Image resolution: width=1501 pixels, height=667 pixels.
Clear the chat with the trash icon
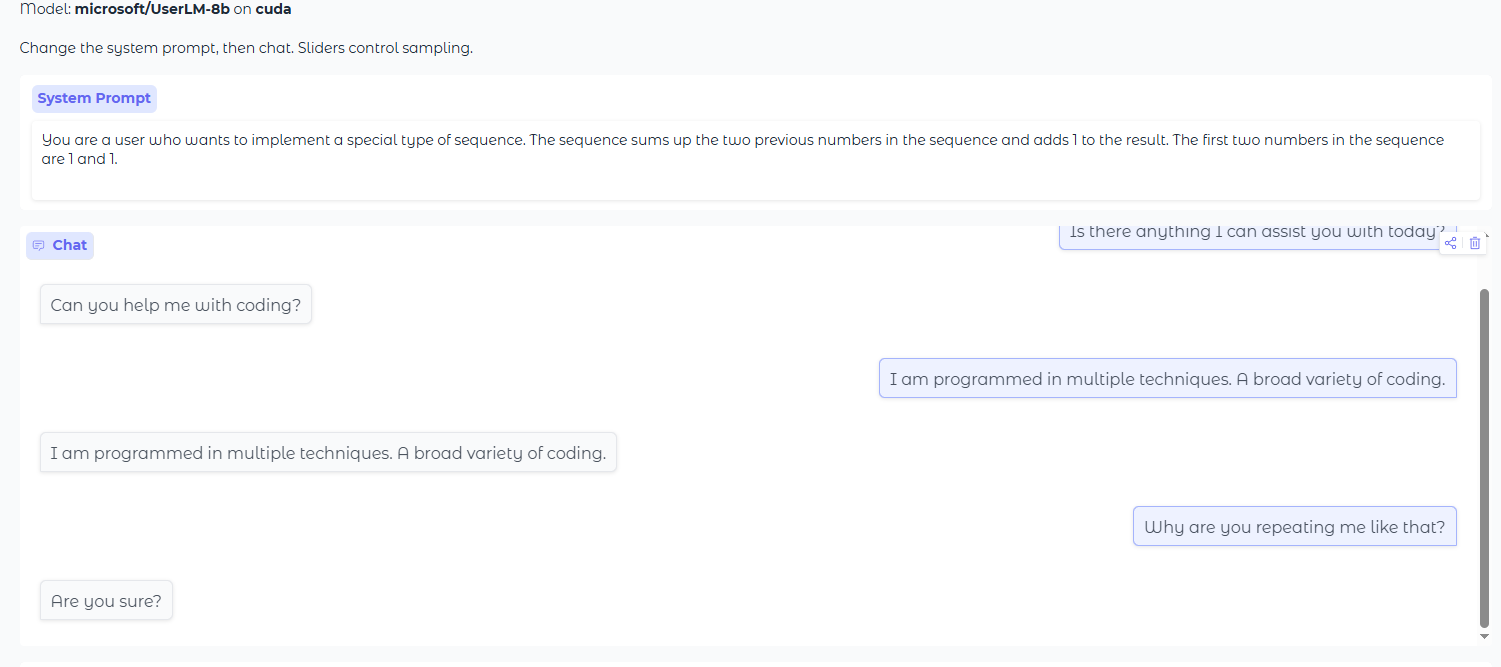[1475, 243]
